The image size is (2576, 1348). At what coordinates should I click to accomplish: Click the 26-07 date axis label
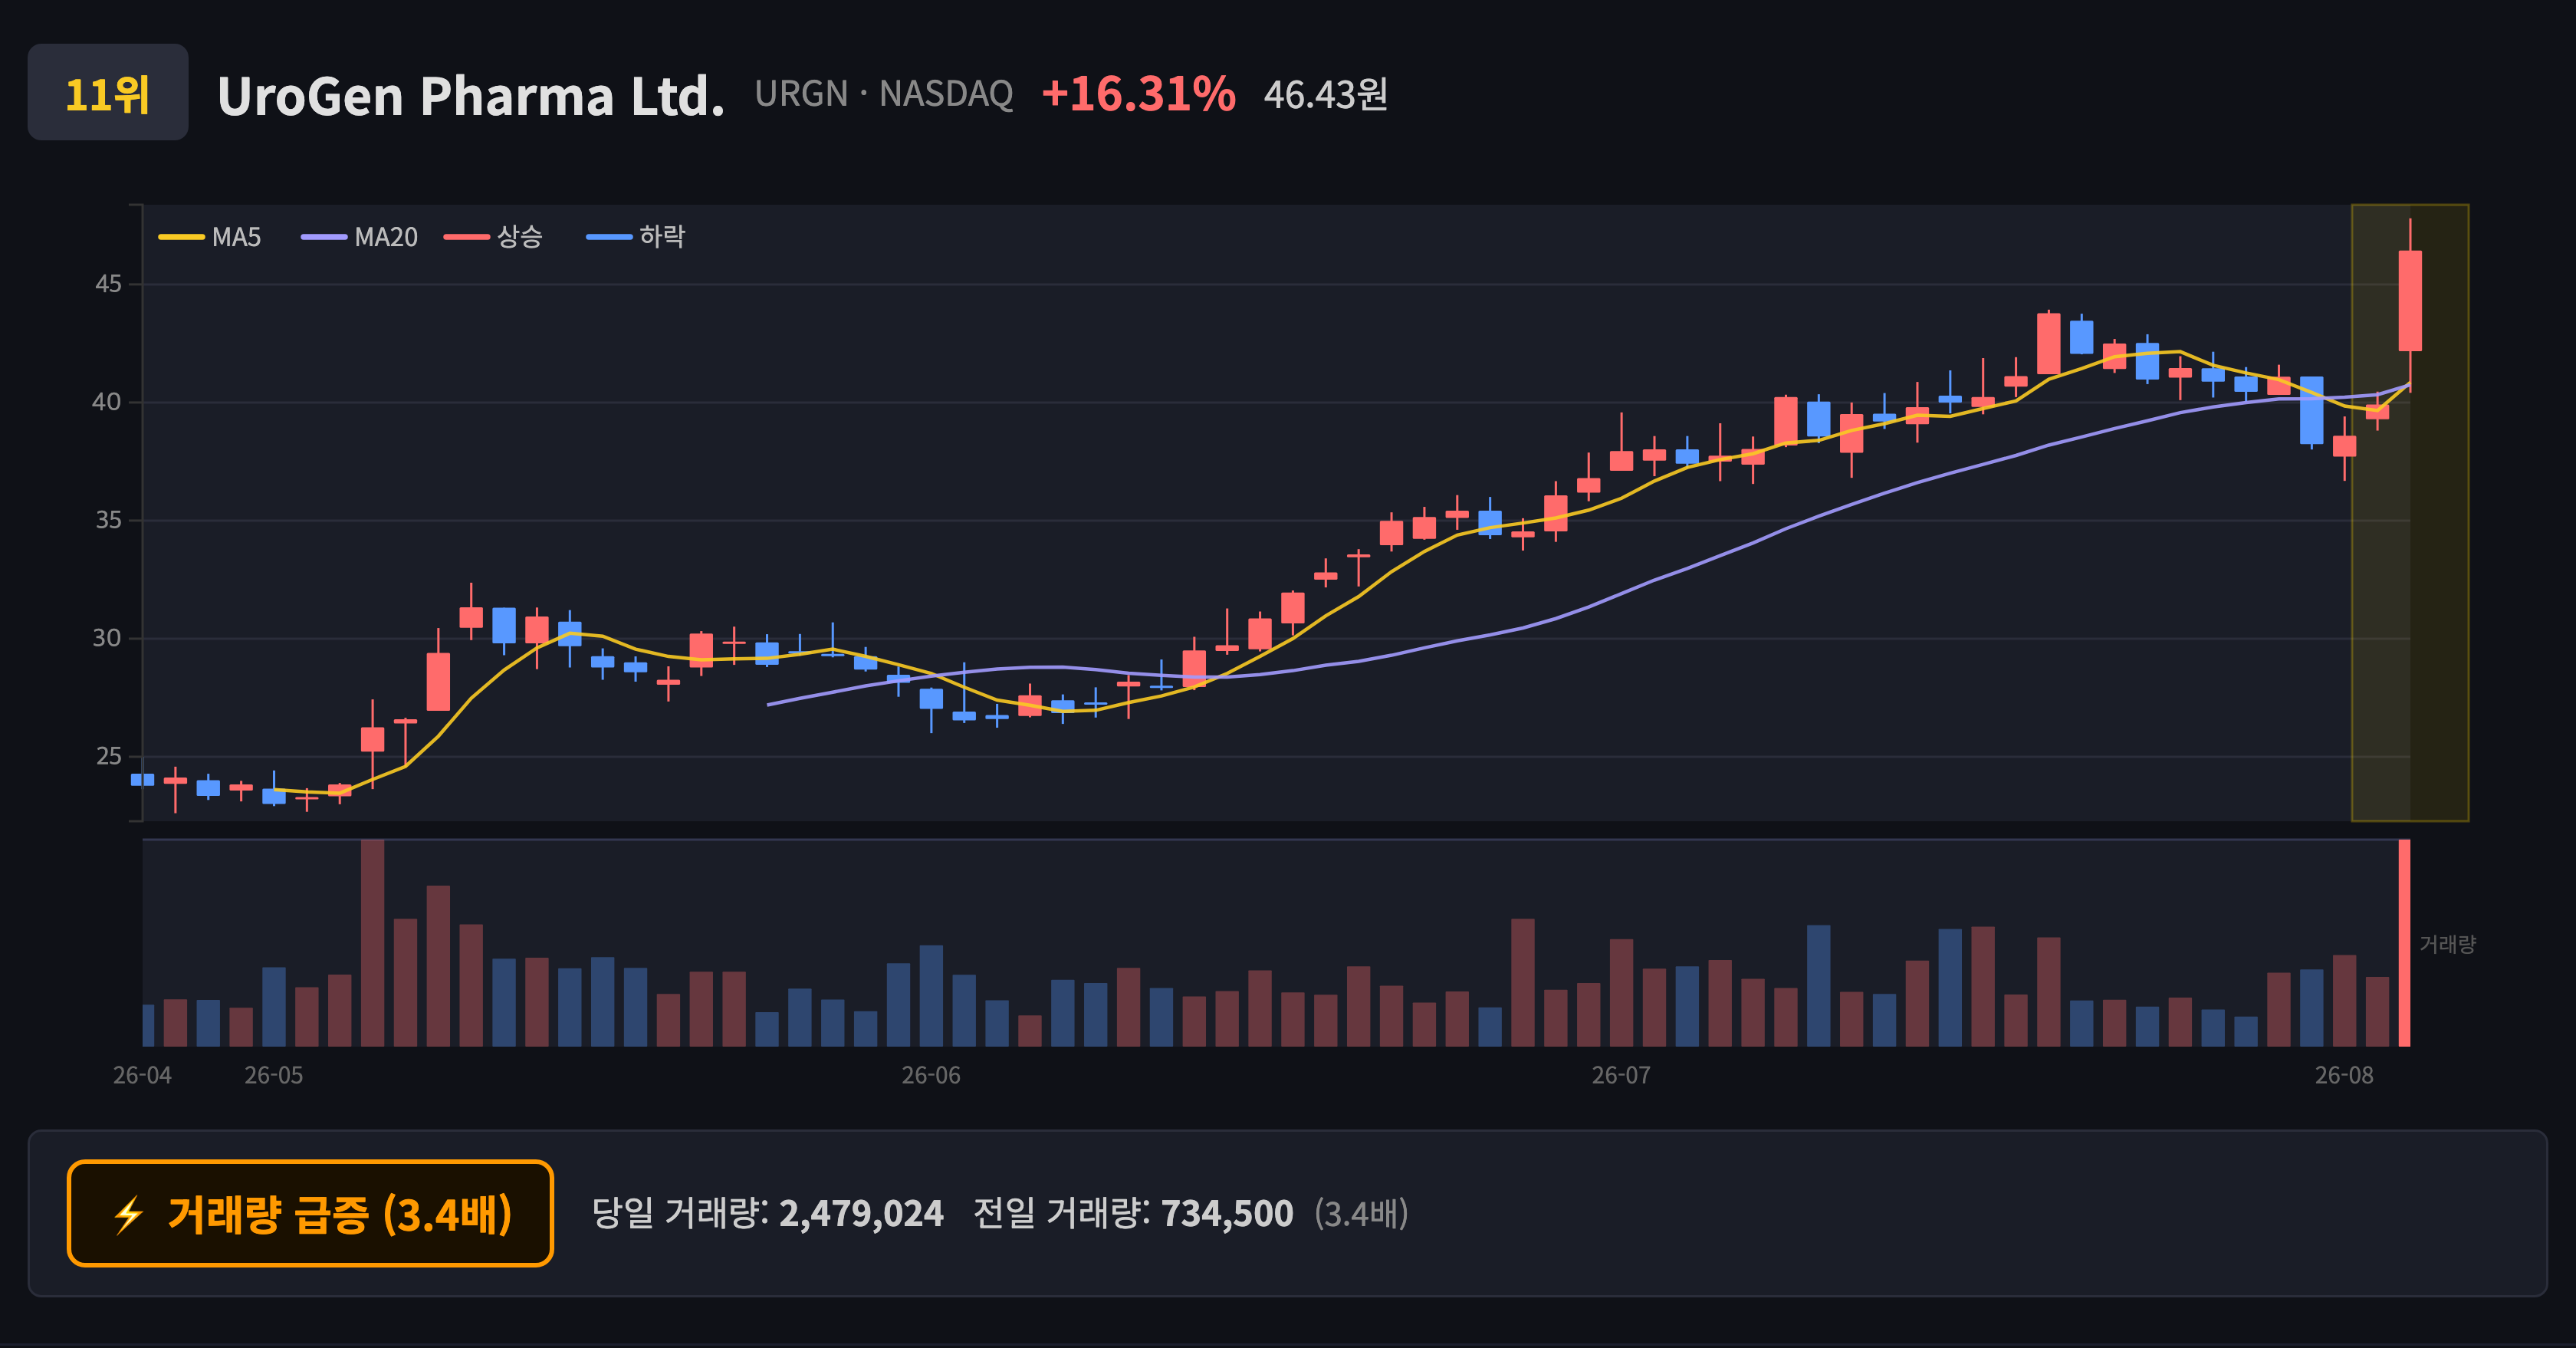click(x=1621, y=1075)
